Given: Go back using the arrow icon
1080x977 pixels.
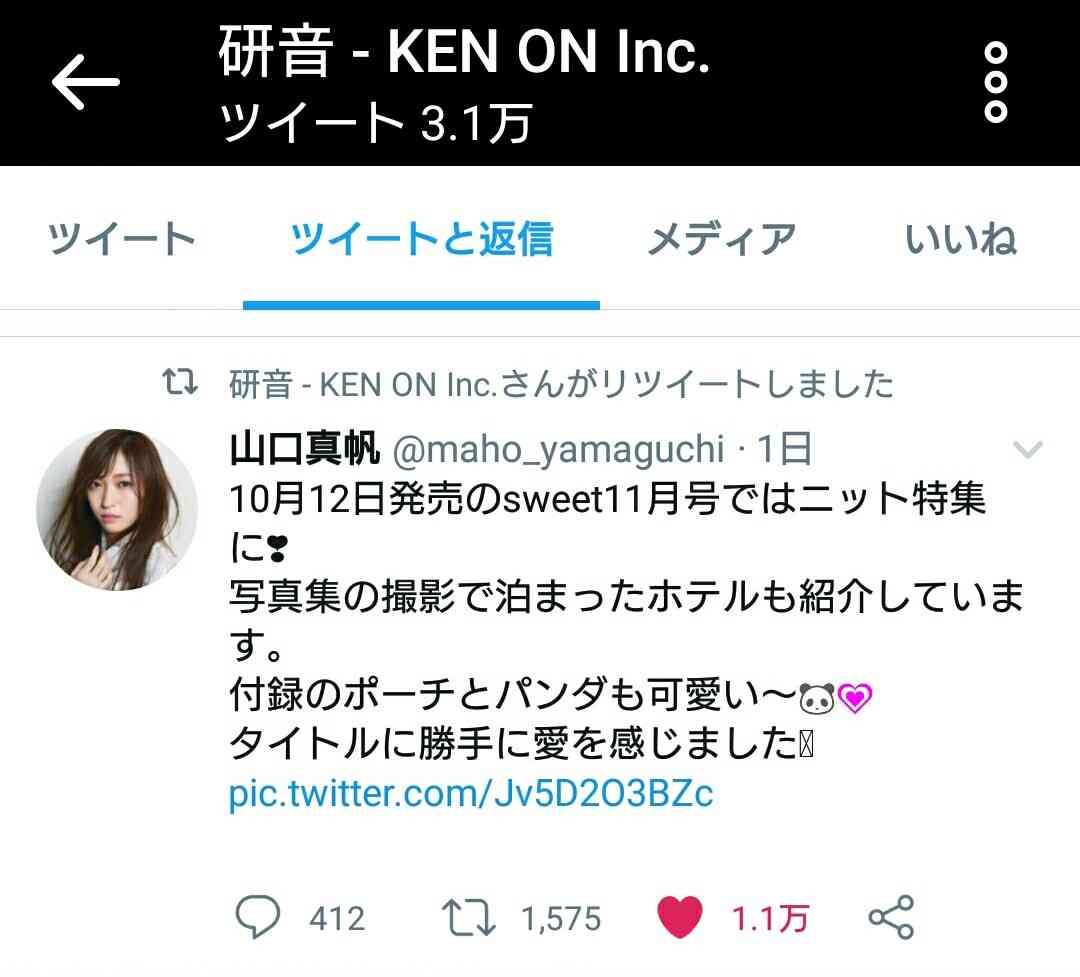Looking at the screenshot, I should pos(85,82).
